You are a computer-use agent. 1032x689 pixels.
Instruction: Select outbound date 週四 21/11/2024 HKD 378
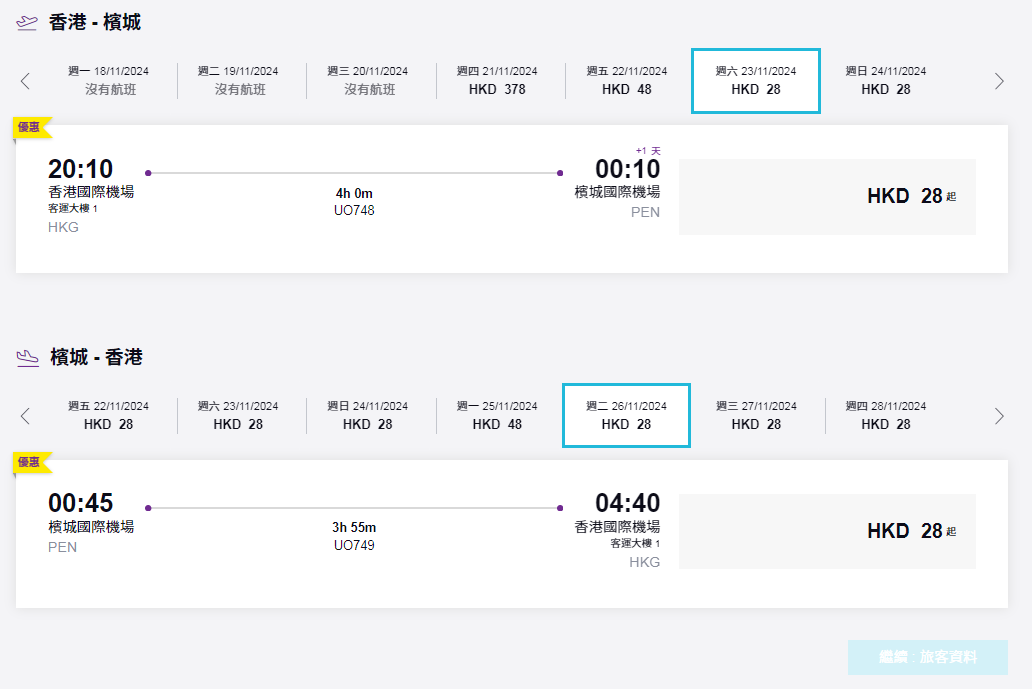[x=497, y=81]
